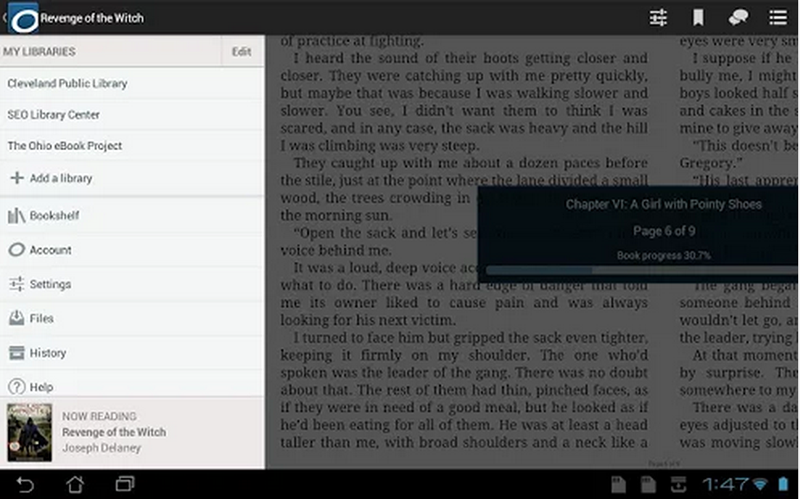Click the Files download tray icon

(16, 318)
